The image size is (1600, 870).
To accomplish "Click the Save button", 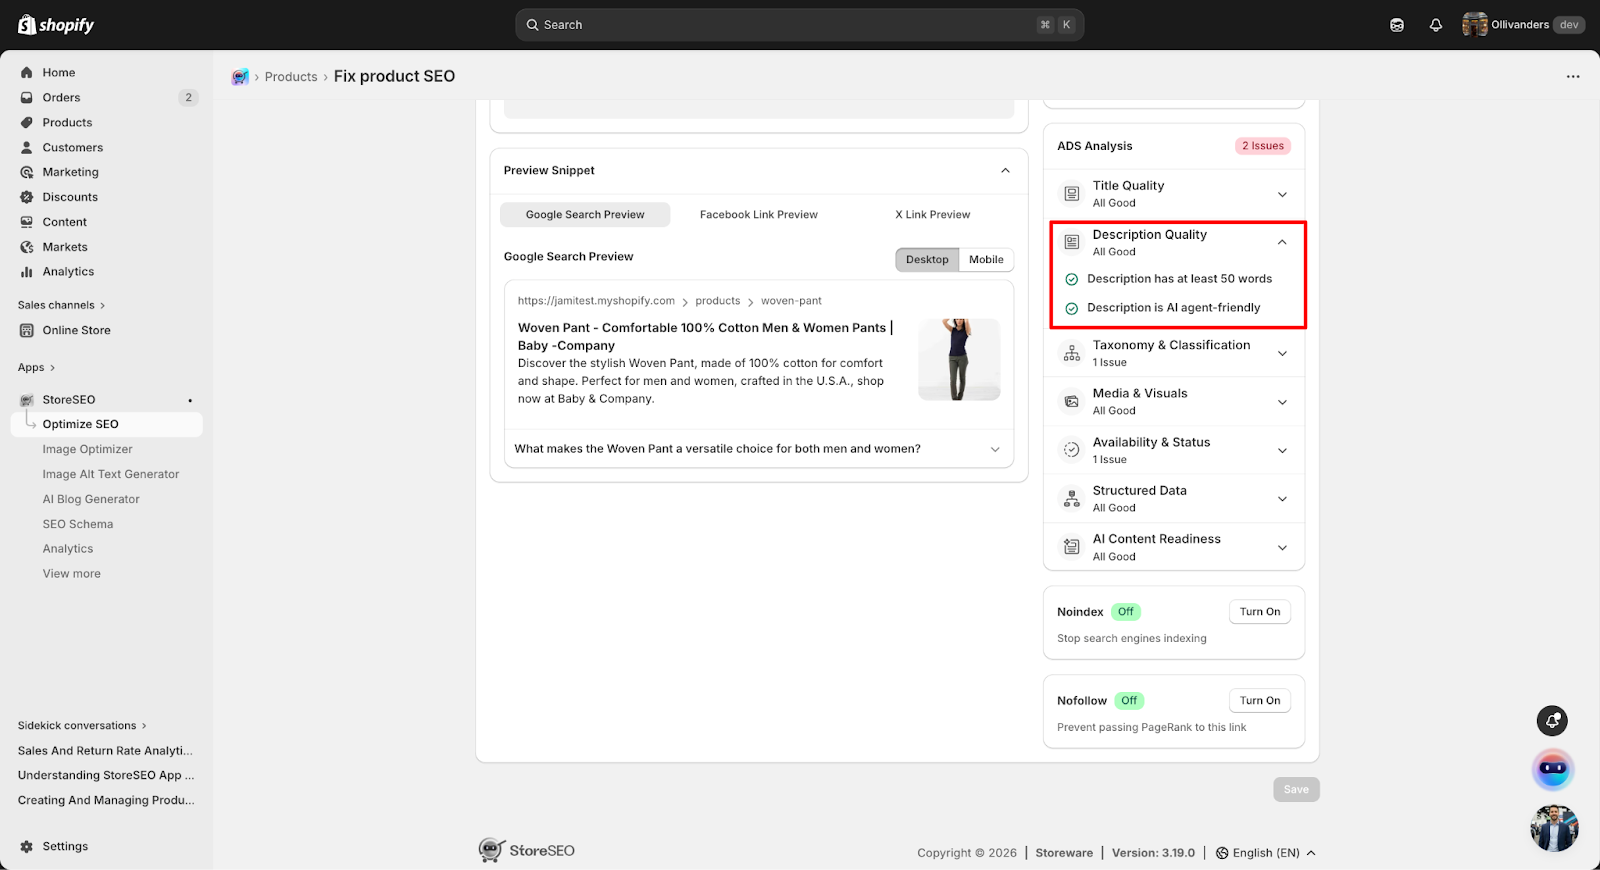I will (1296, 790).
